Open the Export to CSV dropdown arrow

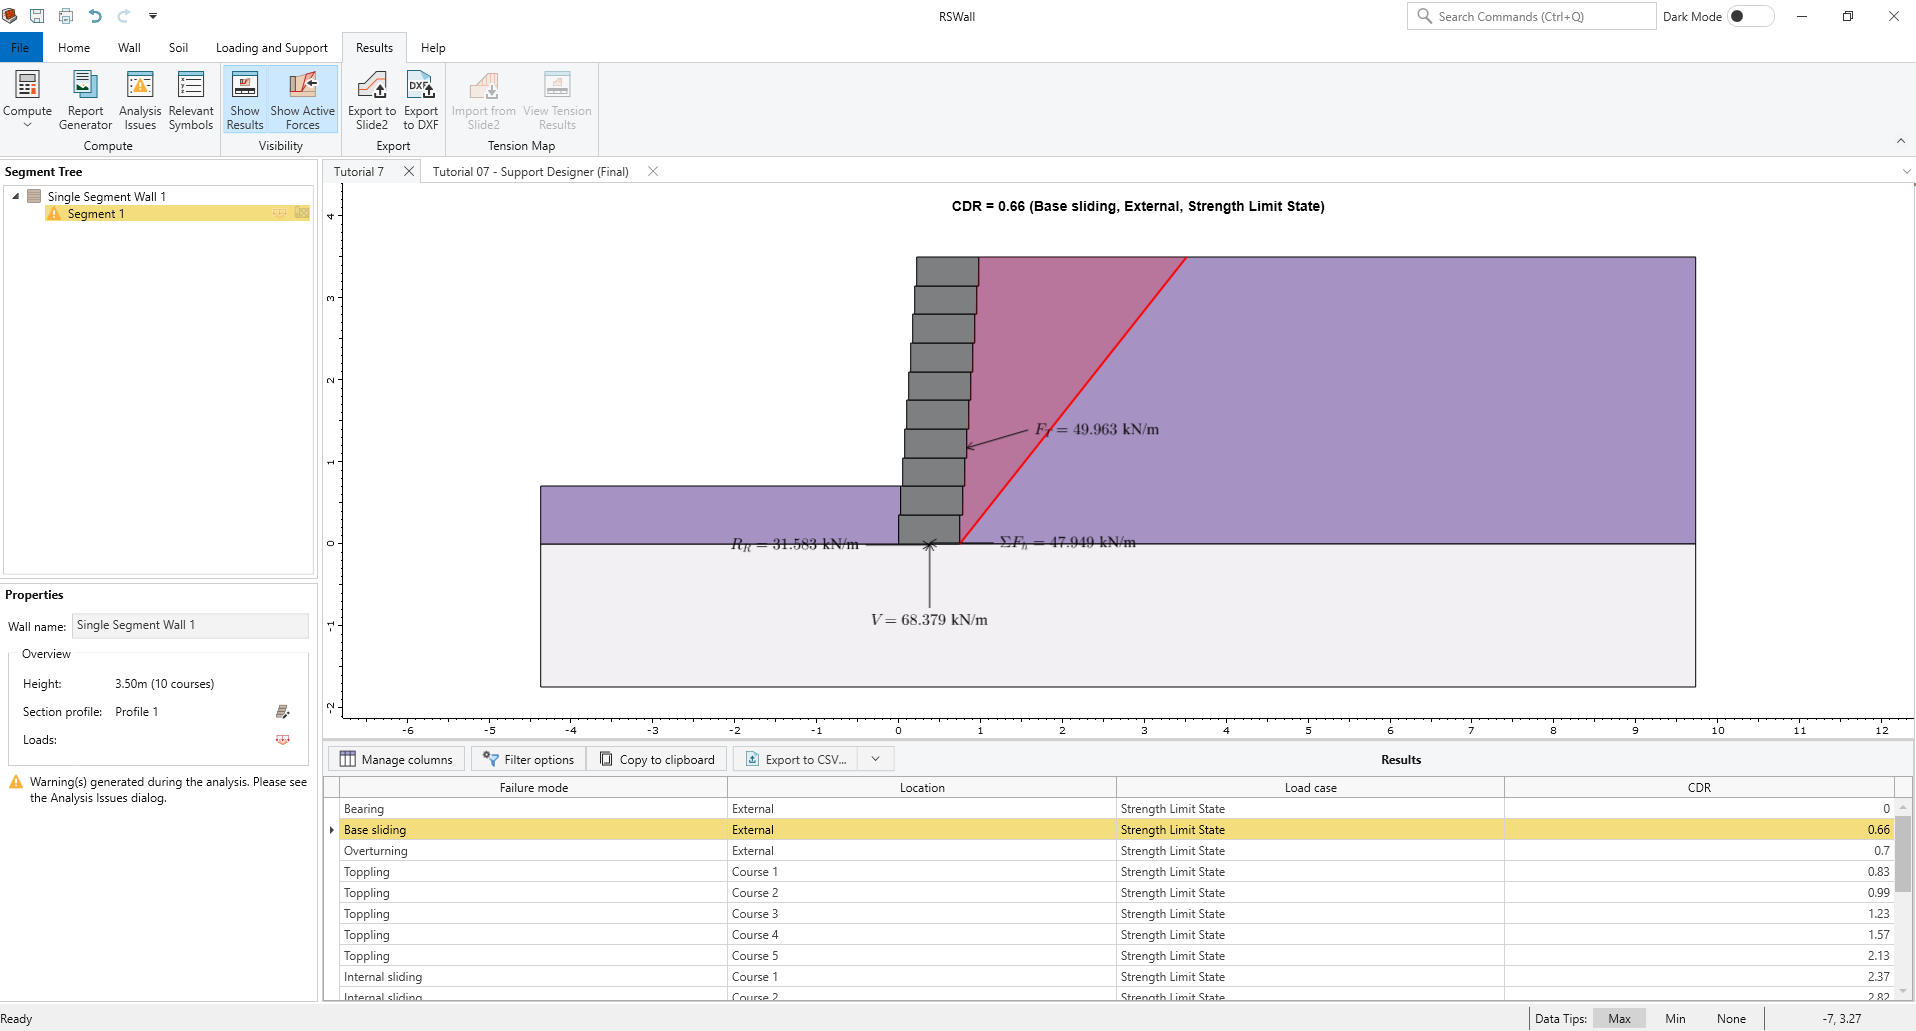[876, 759]
